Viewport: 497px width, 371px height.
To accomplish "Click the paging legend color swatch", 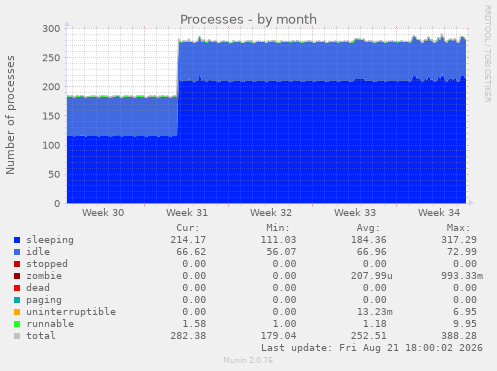I will click(x=17, y=300).
